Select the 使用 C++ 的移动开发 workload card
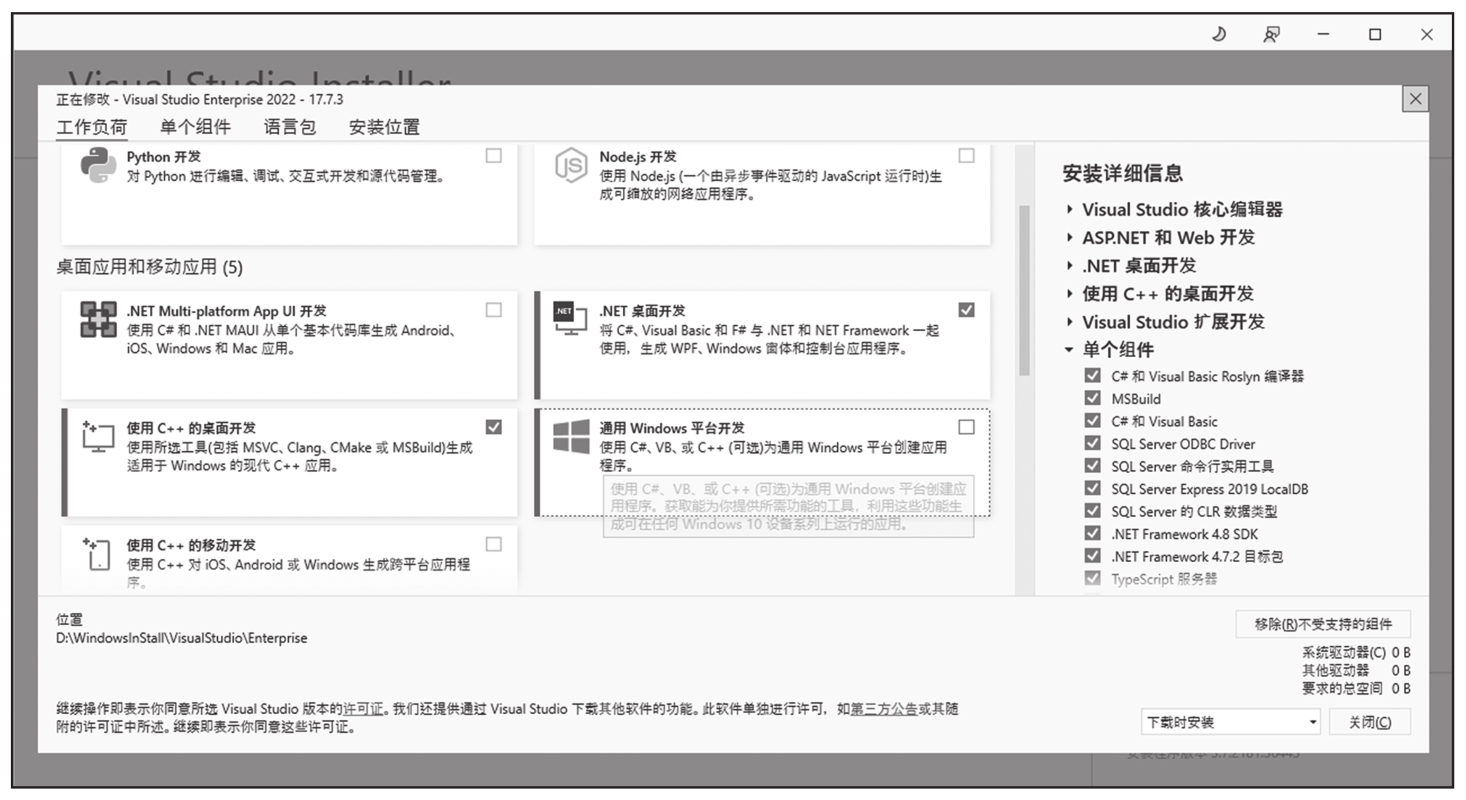The width and height of the screenshot is (1466, 800). coord(289,560)
